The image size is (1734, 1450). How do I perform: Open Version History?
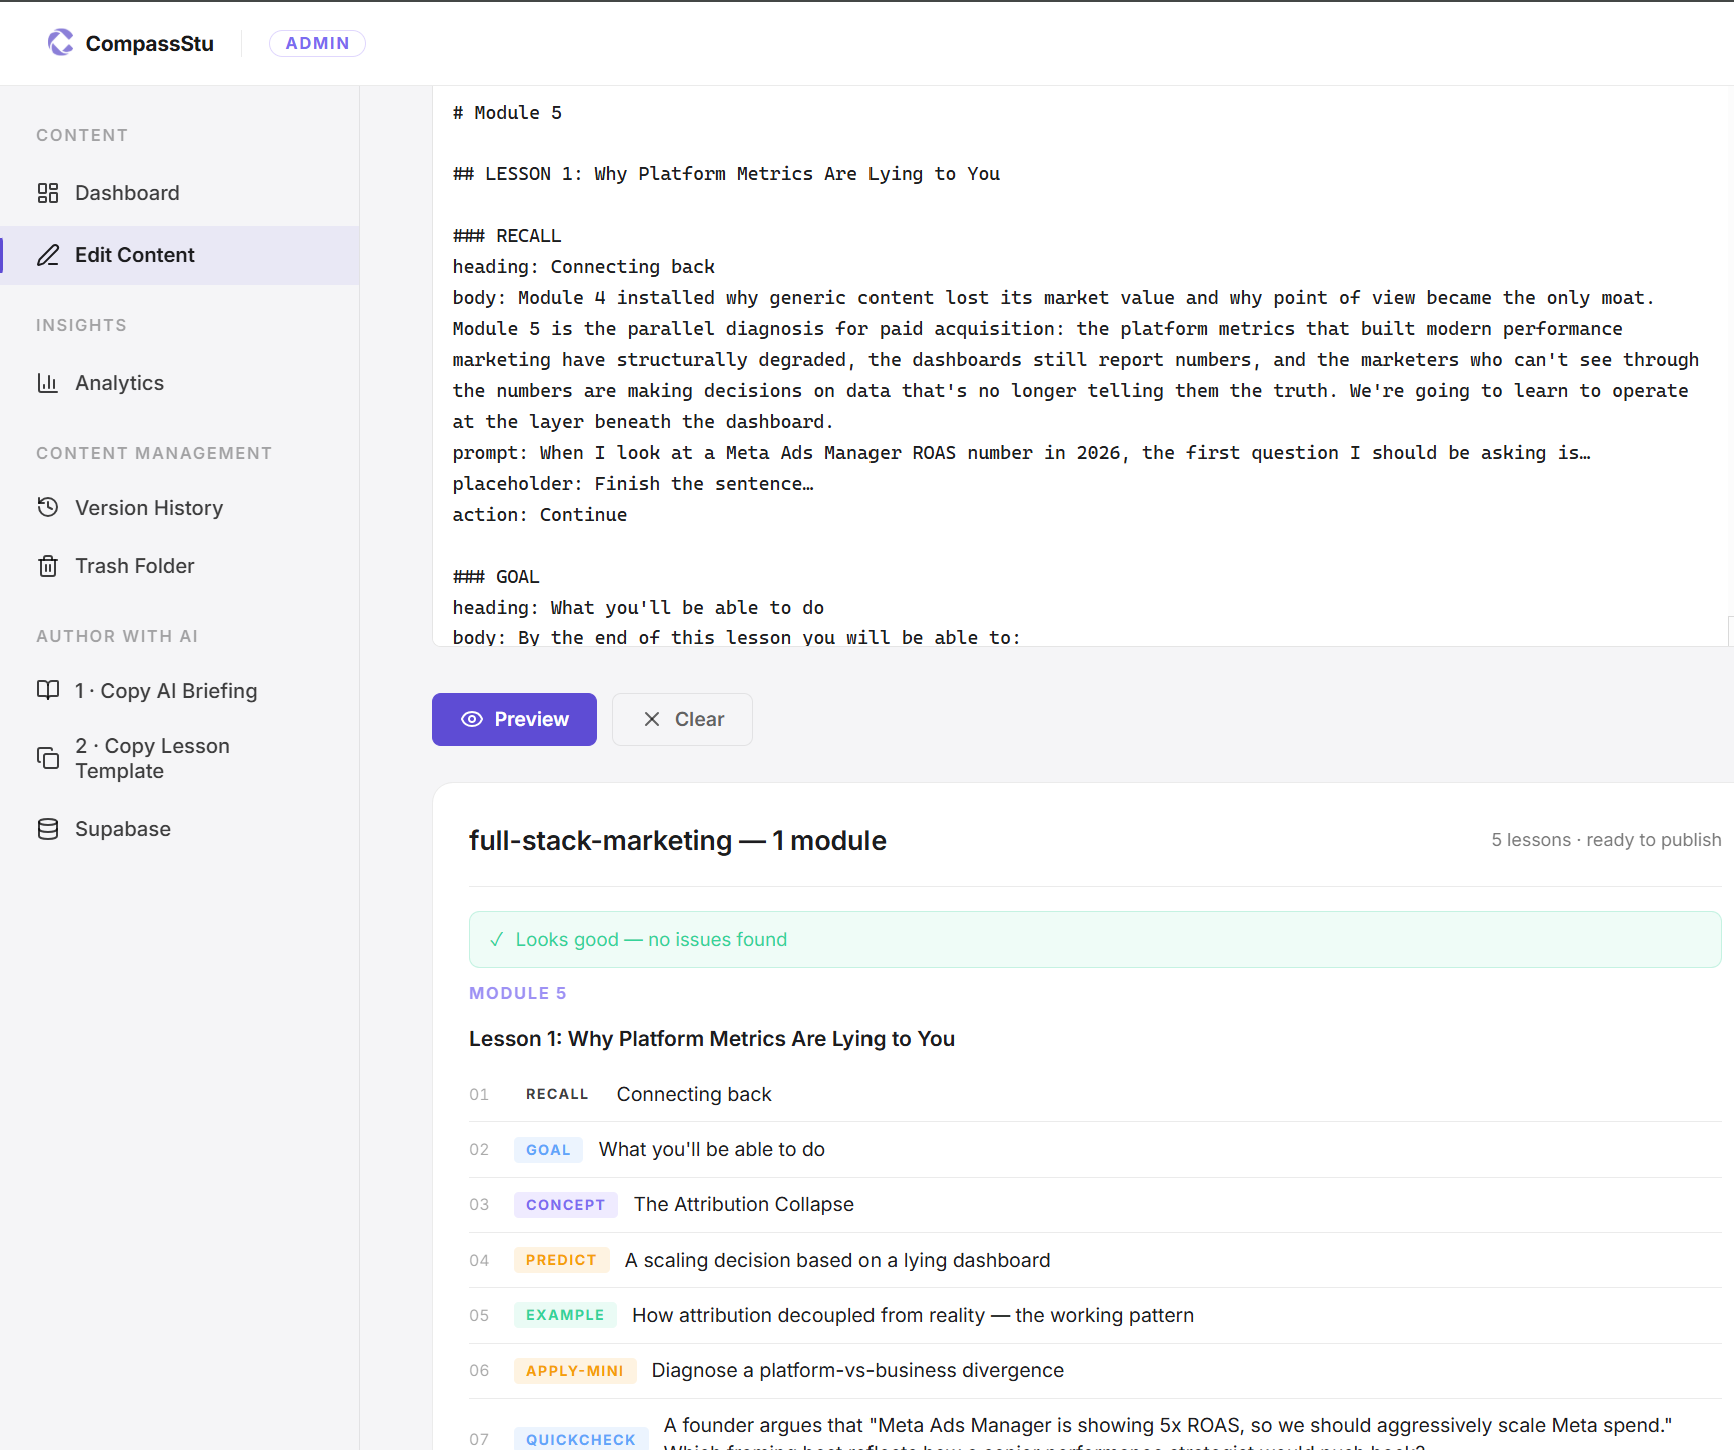click(x=180, y=507)
